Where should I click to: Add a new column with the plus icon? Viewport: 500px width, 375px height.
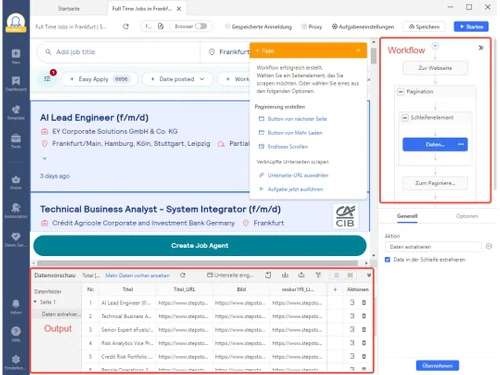[x=335, y=289]
